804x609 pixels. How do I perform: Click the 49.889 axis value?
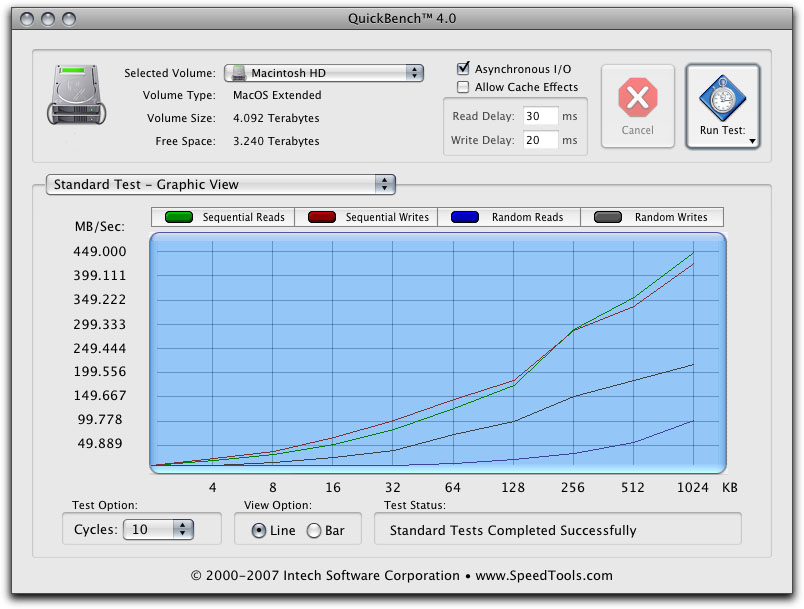click(99, 443)
